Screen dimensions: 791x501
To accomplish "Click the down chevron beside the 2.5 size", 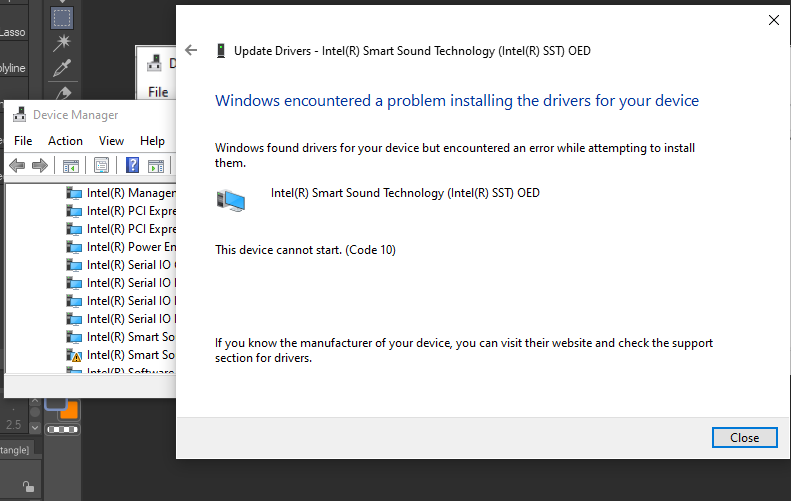I will [x=34, y=427].
